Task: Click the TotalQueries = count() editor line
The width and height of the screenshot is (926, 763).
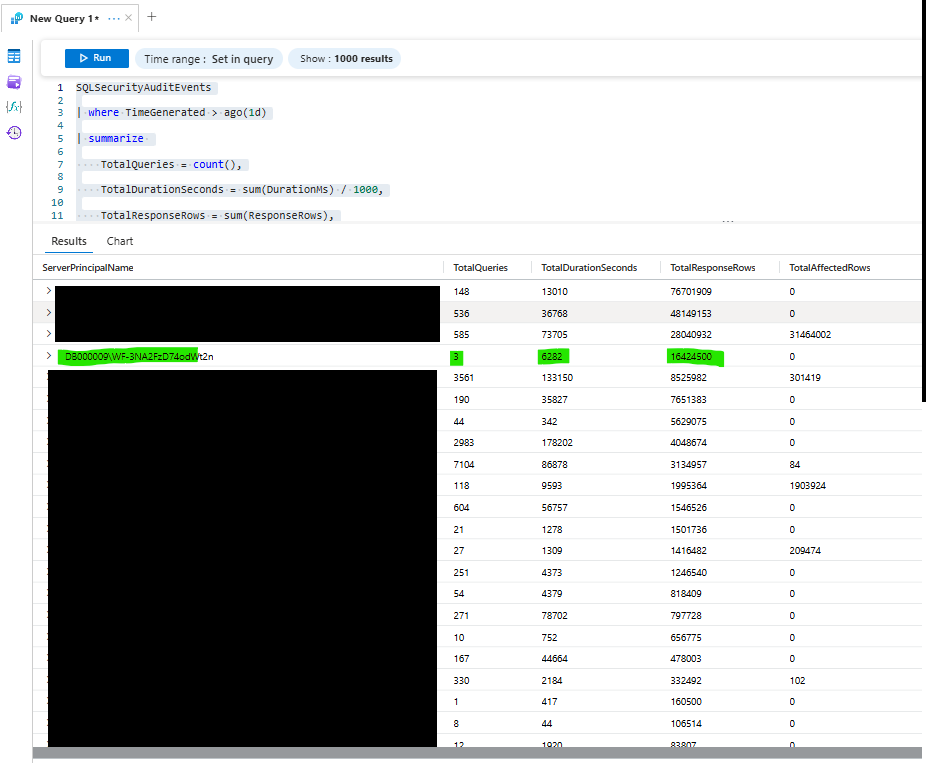Action: pyautogui.click(x=171, y=164)
